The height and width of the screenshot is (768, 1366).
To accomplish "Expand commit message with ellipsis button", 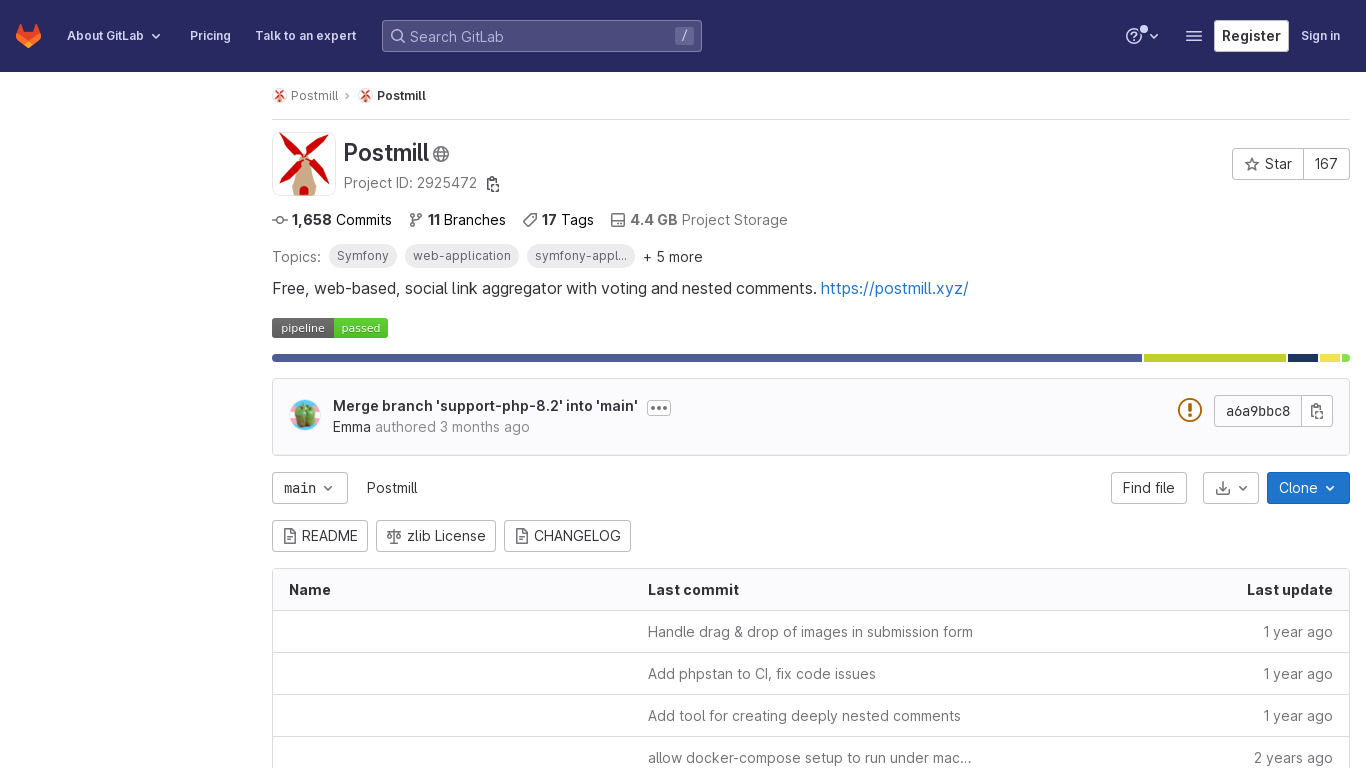I will tap(659, 408).
